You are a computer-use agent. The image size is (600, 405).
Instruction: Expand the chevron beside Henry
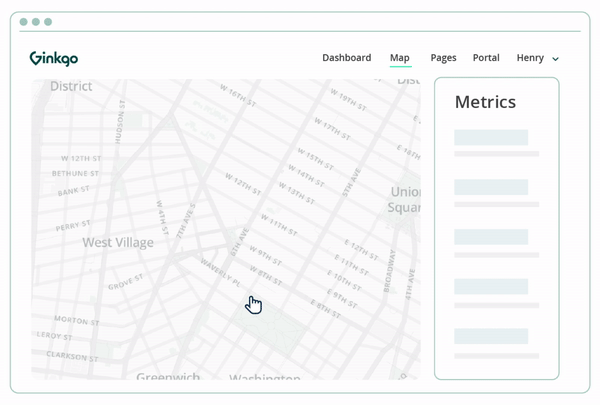[x=556, y=59]
